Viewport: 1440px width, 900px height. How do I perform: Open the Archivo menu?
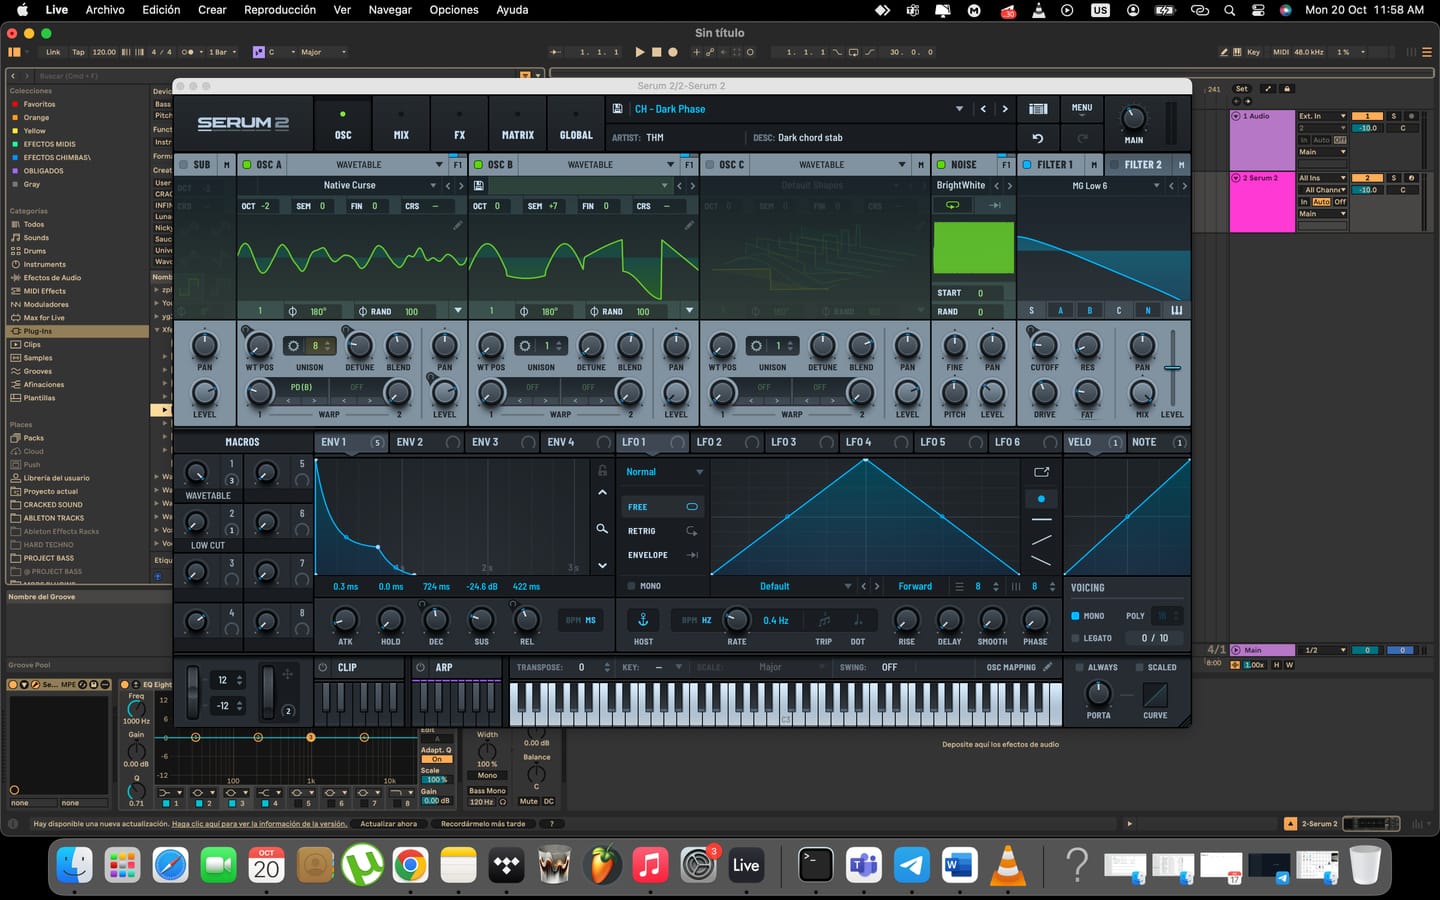click(x=105, y=10)
